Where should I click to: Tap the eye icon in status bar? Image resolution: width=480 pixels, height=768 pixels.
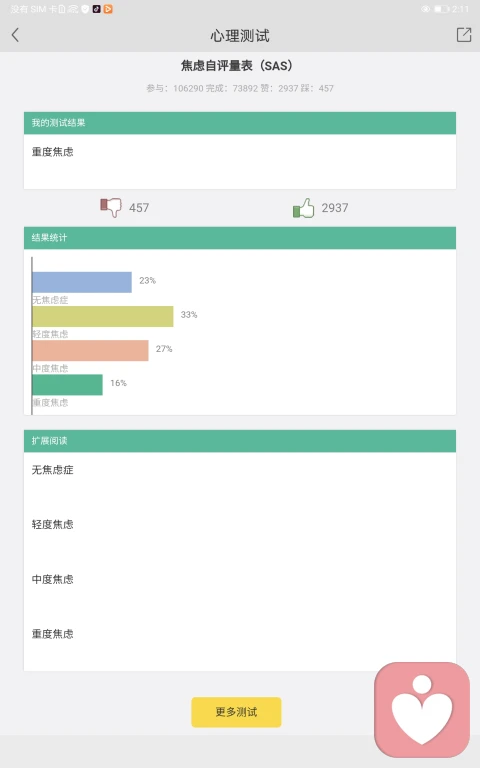(425, 9)
